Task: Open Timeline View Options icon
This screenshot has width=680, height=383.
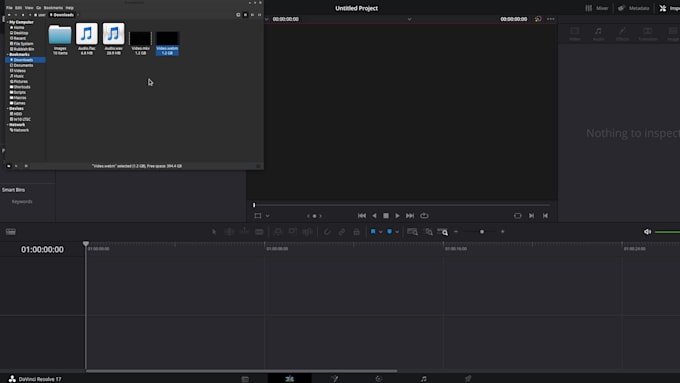Action: click(11, 232)
